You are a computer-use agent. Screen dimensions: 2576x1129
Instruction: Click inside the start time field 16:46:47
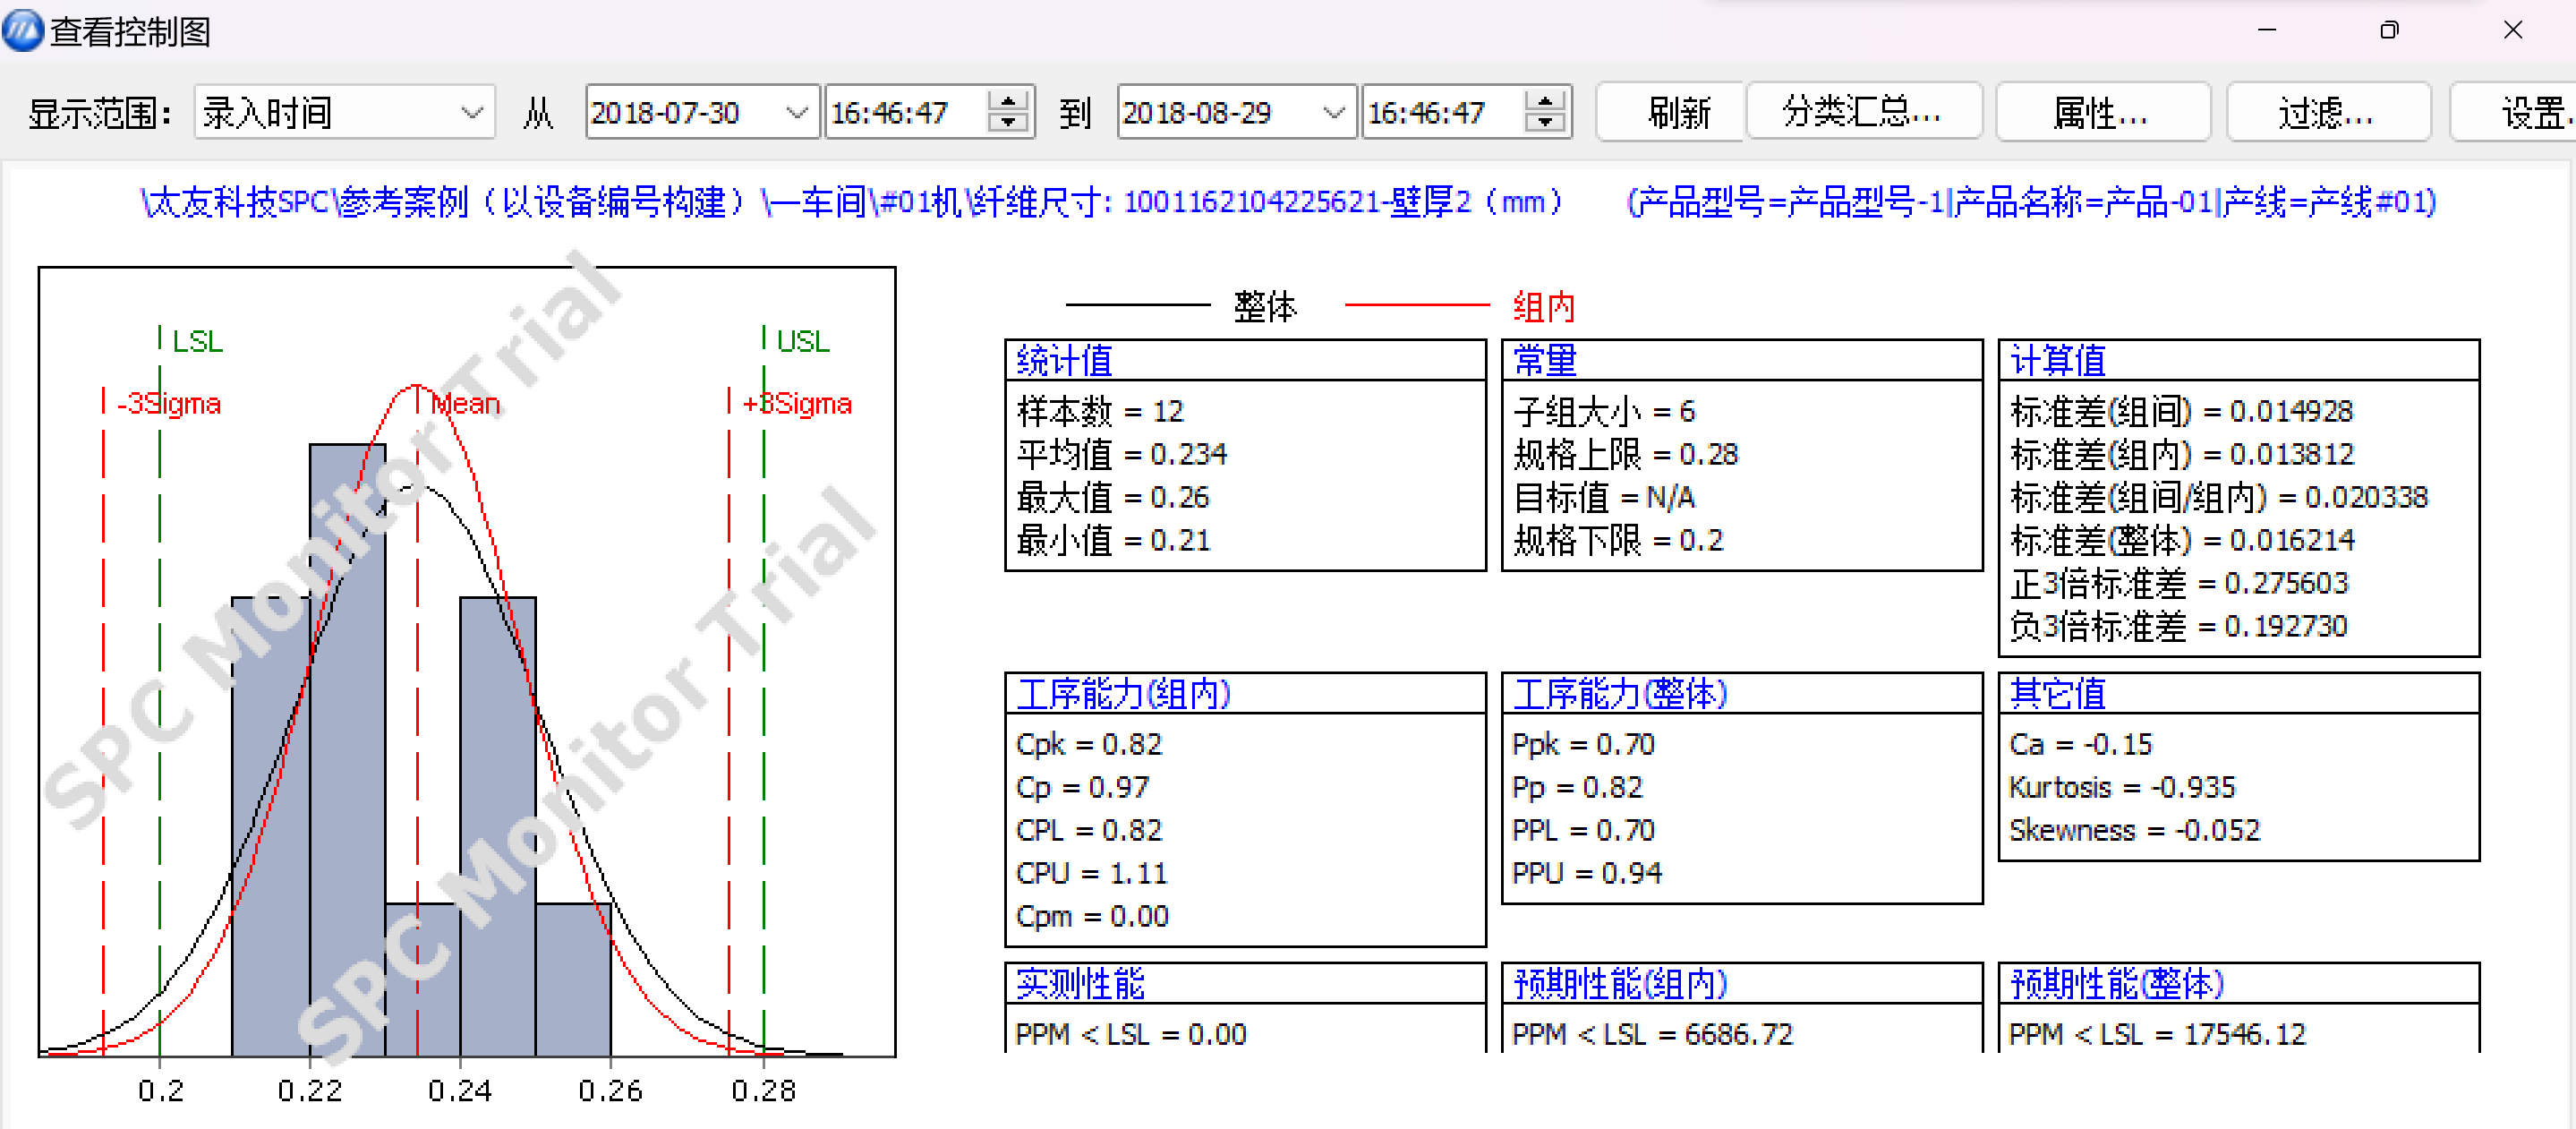point(890,112)
